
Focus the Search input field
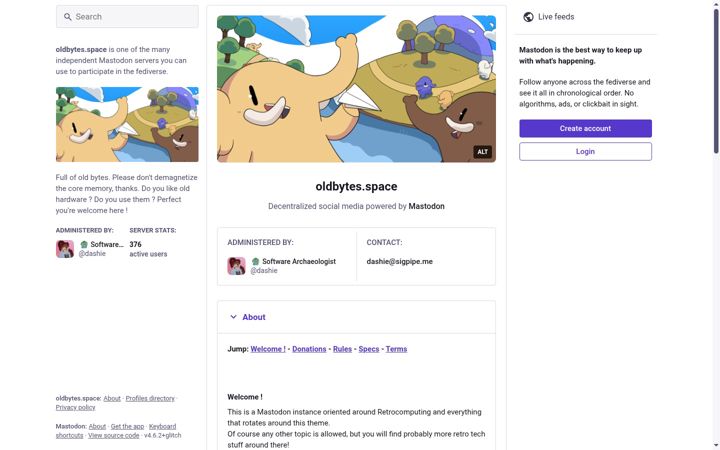pyautogui.click(x=127, y=17)
